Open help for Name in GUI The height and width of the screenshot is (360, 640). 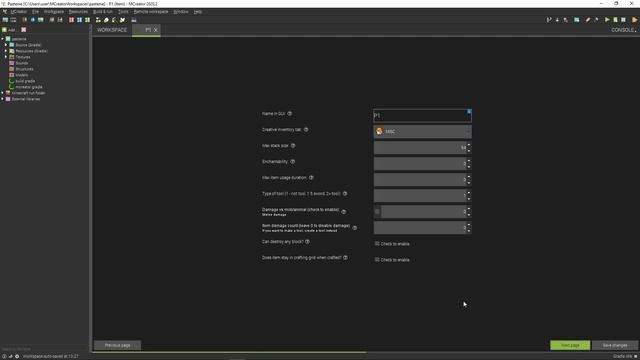[289, 113]
